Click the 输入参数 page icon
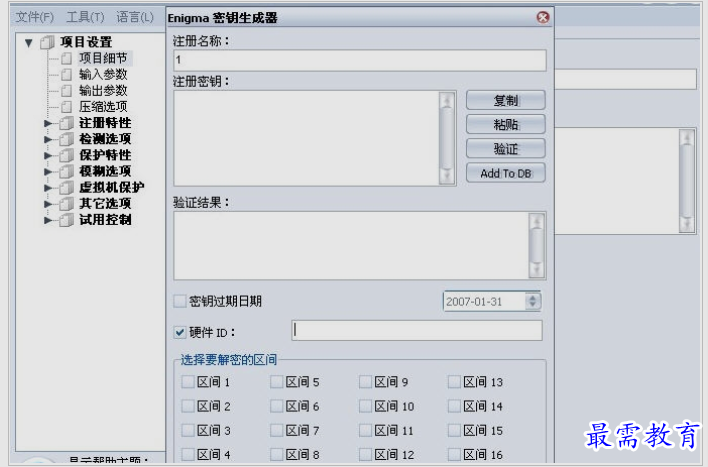The image size is (708, 467). pos(67,75)
